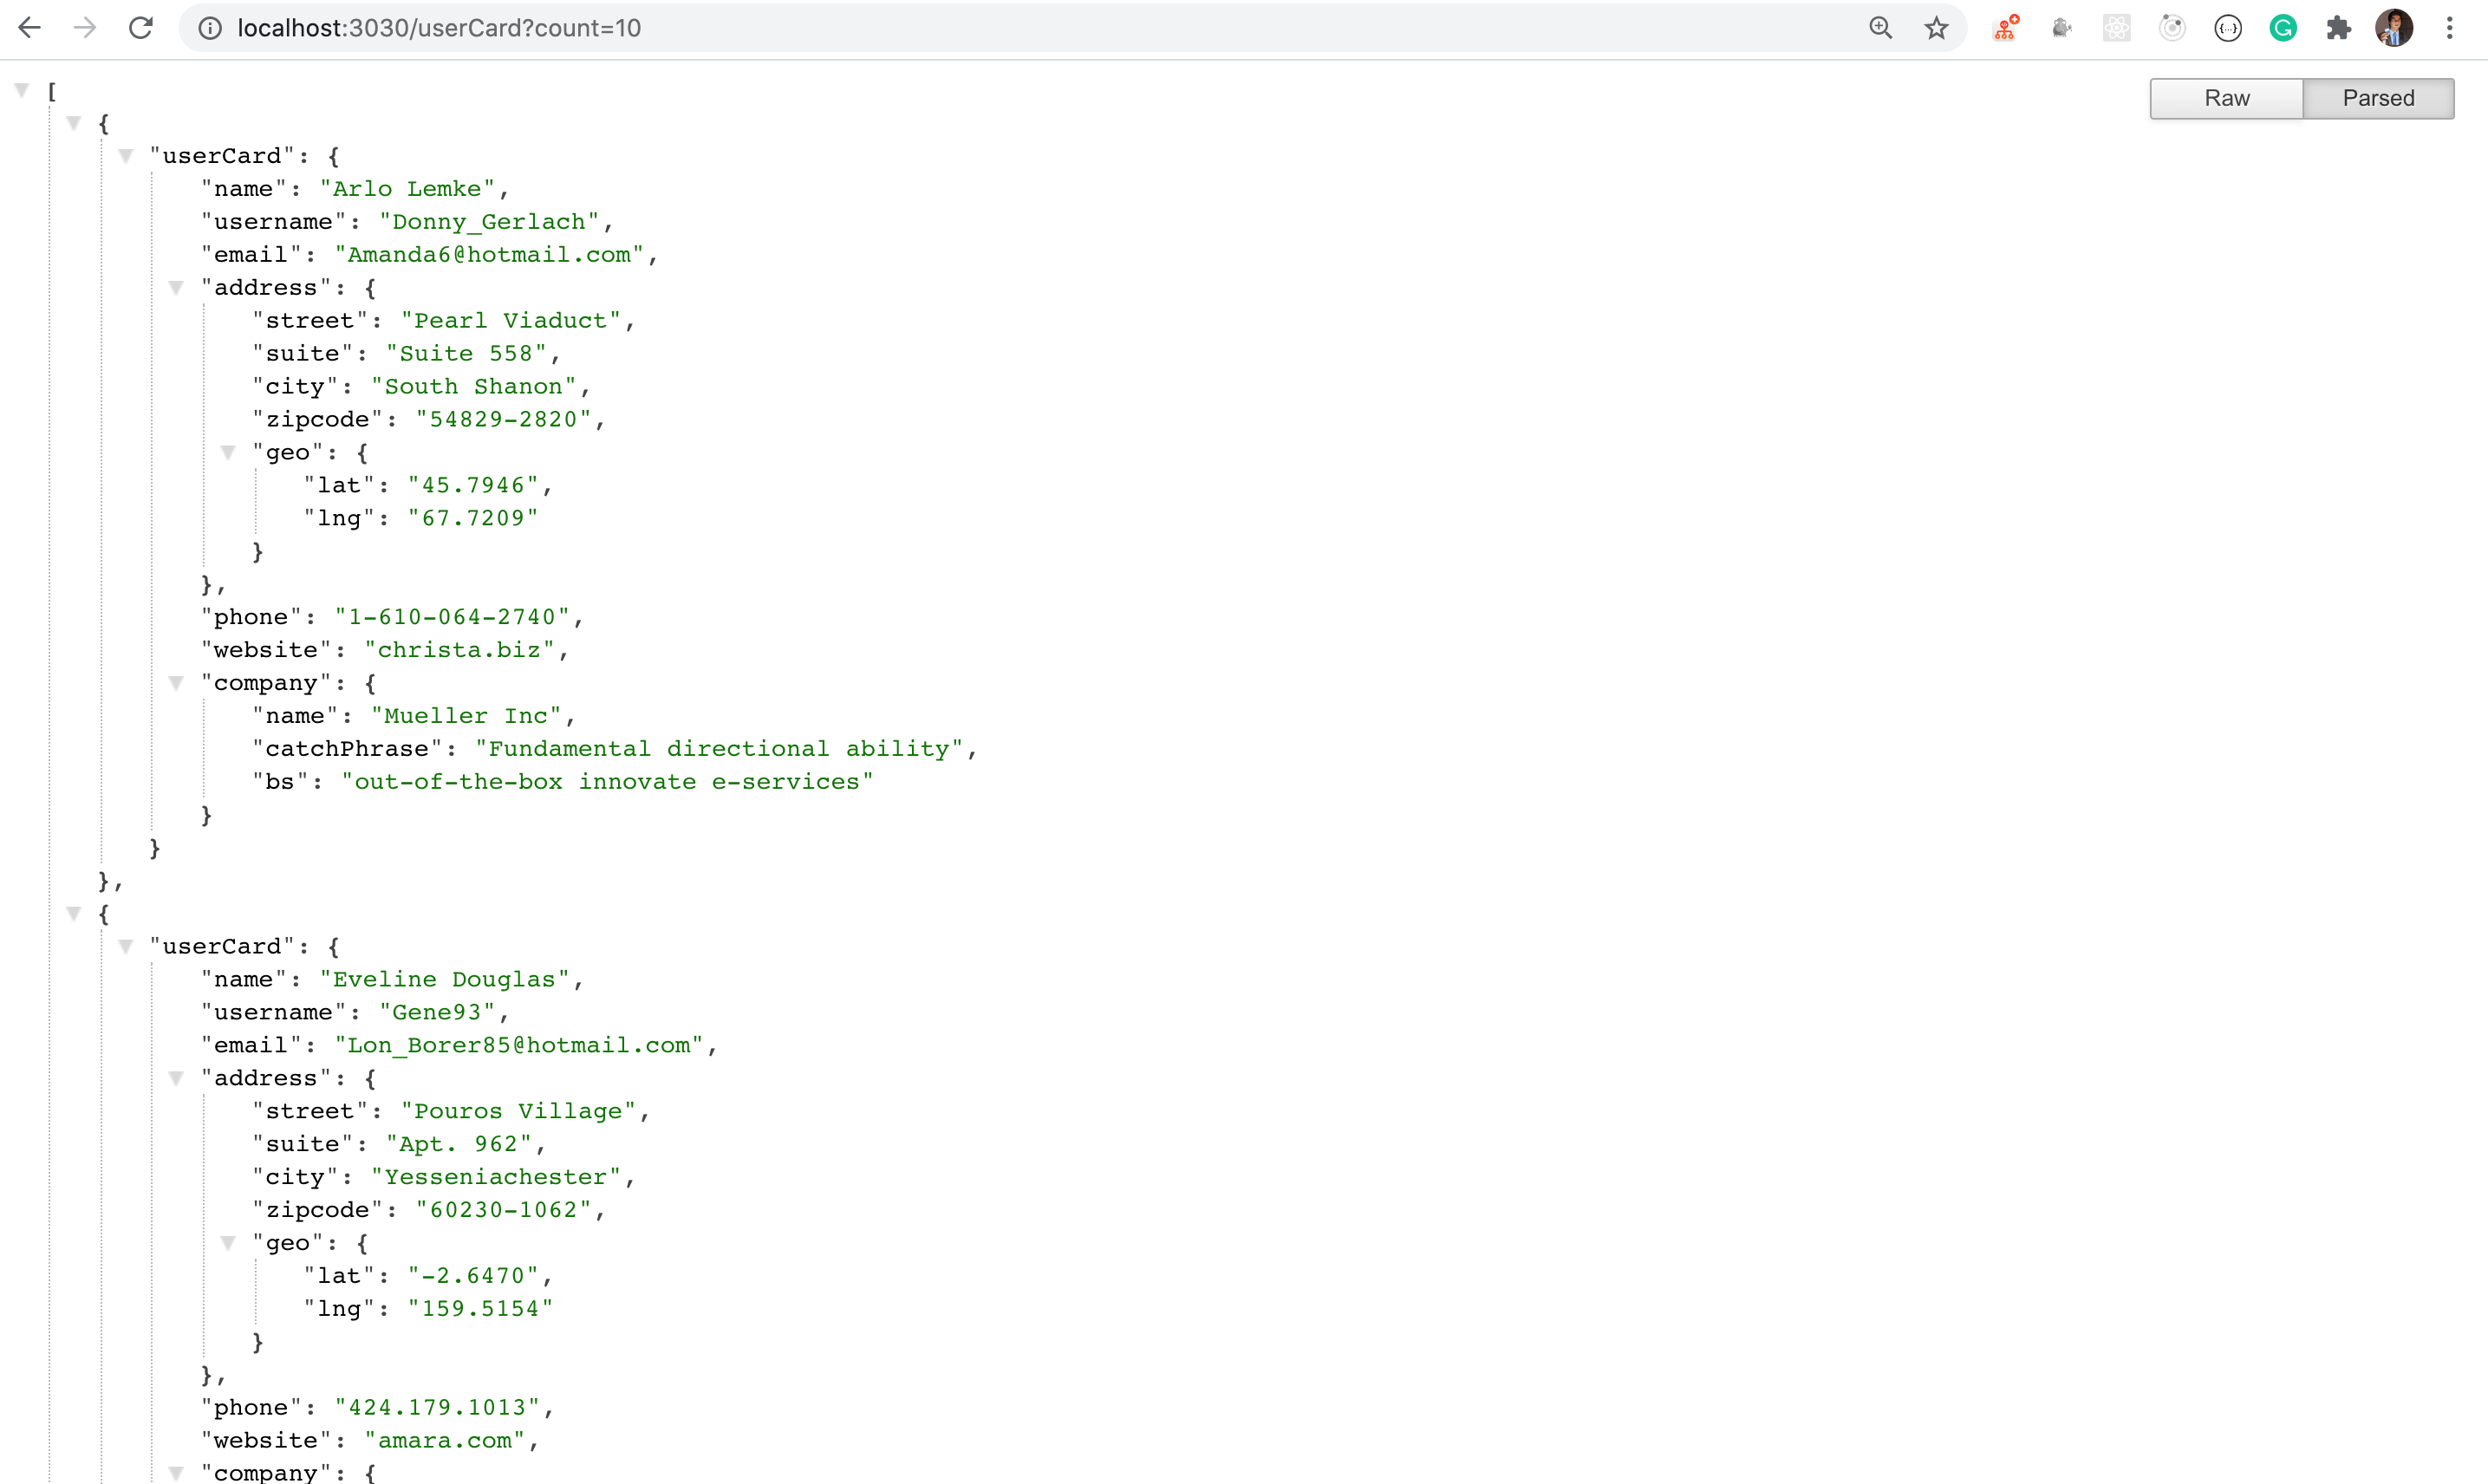Viewport: 2488px width, 1484px height.
Task: Collapse Arlo Lemke's address object
Action: (176, 288)
